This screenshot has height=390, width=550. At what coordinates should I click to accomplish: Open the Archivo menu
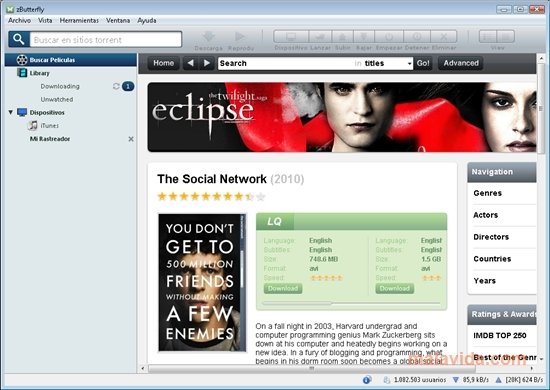coord(19,21)
